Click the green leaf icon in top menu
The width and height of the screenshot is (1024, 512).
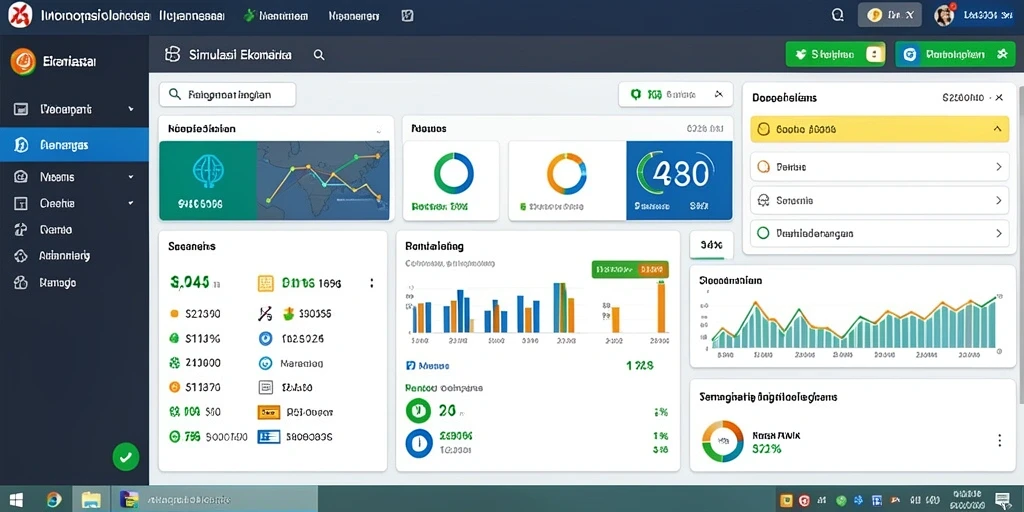(x=248, y=16)
